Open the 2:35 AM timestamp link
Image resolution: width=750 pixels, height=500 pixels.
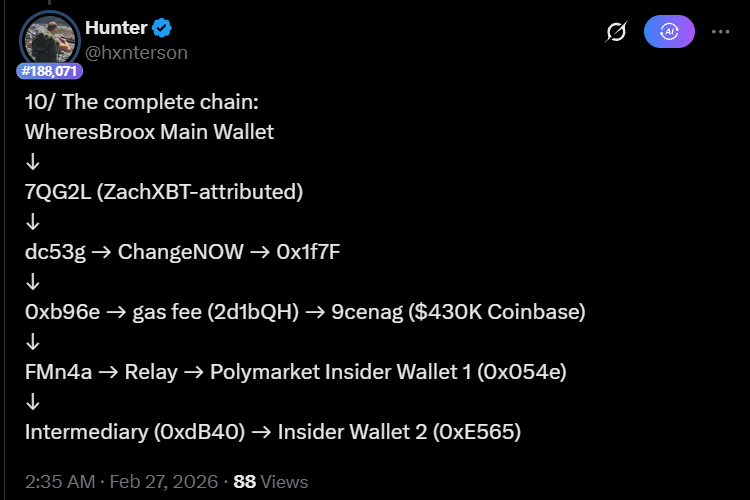tap(58, 481)
